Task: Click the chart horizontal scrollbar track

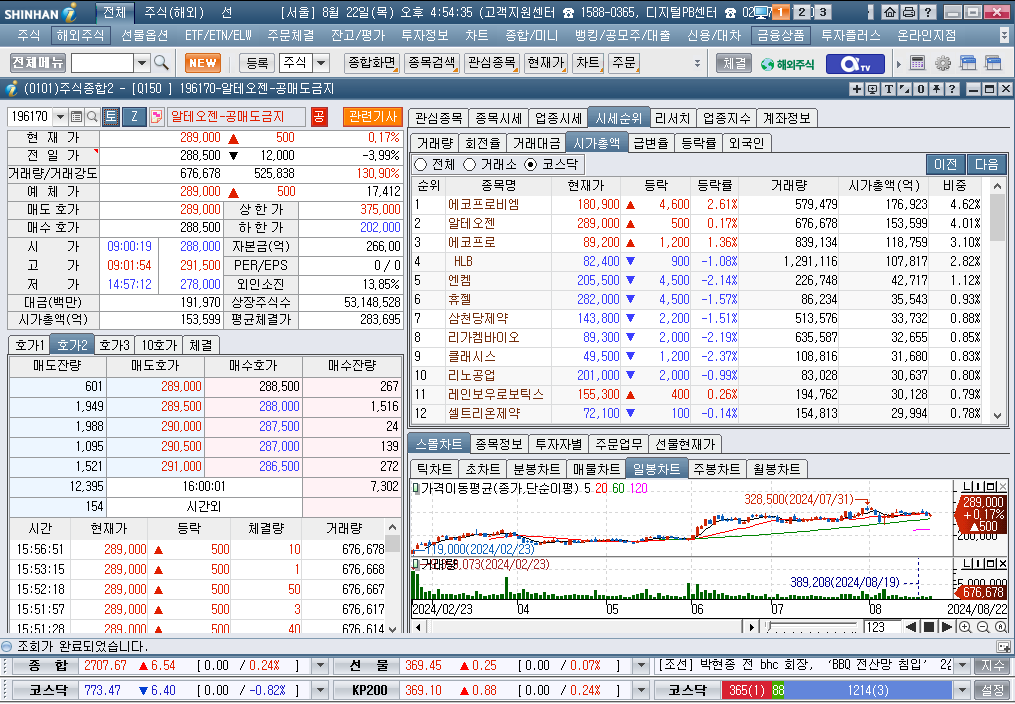Action: [585, 626]
